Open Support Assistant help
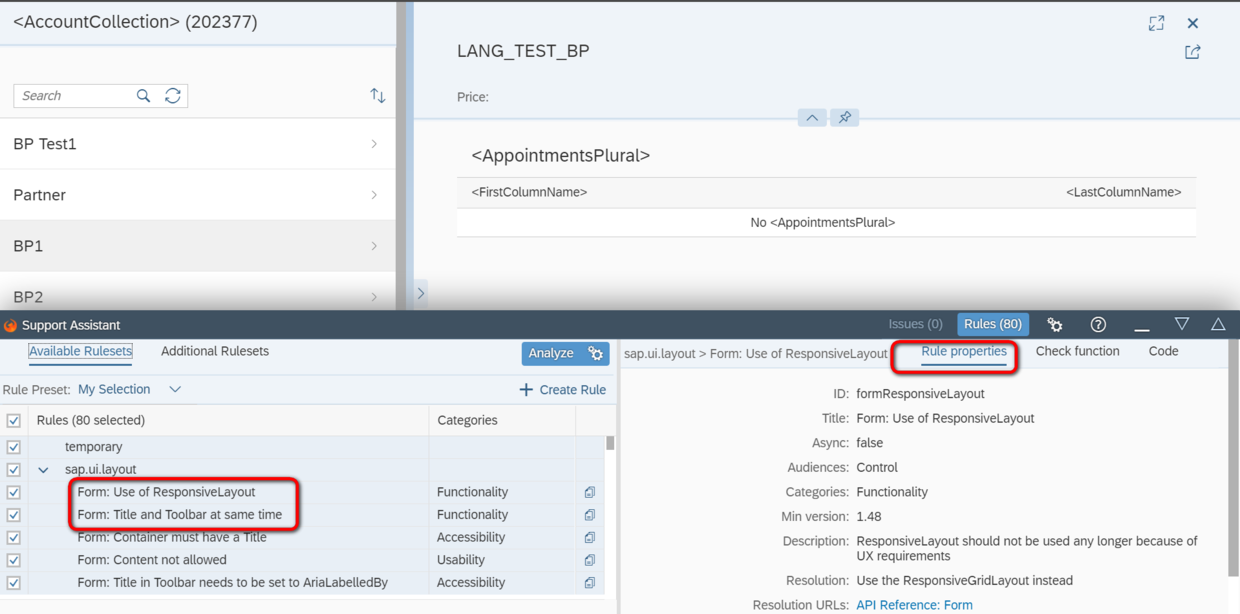 (x=1098, y=324)
